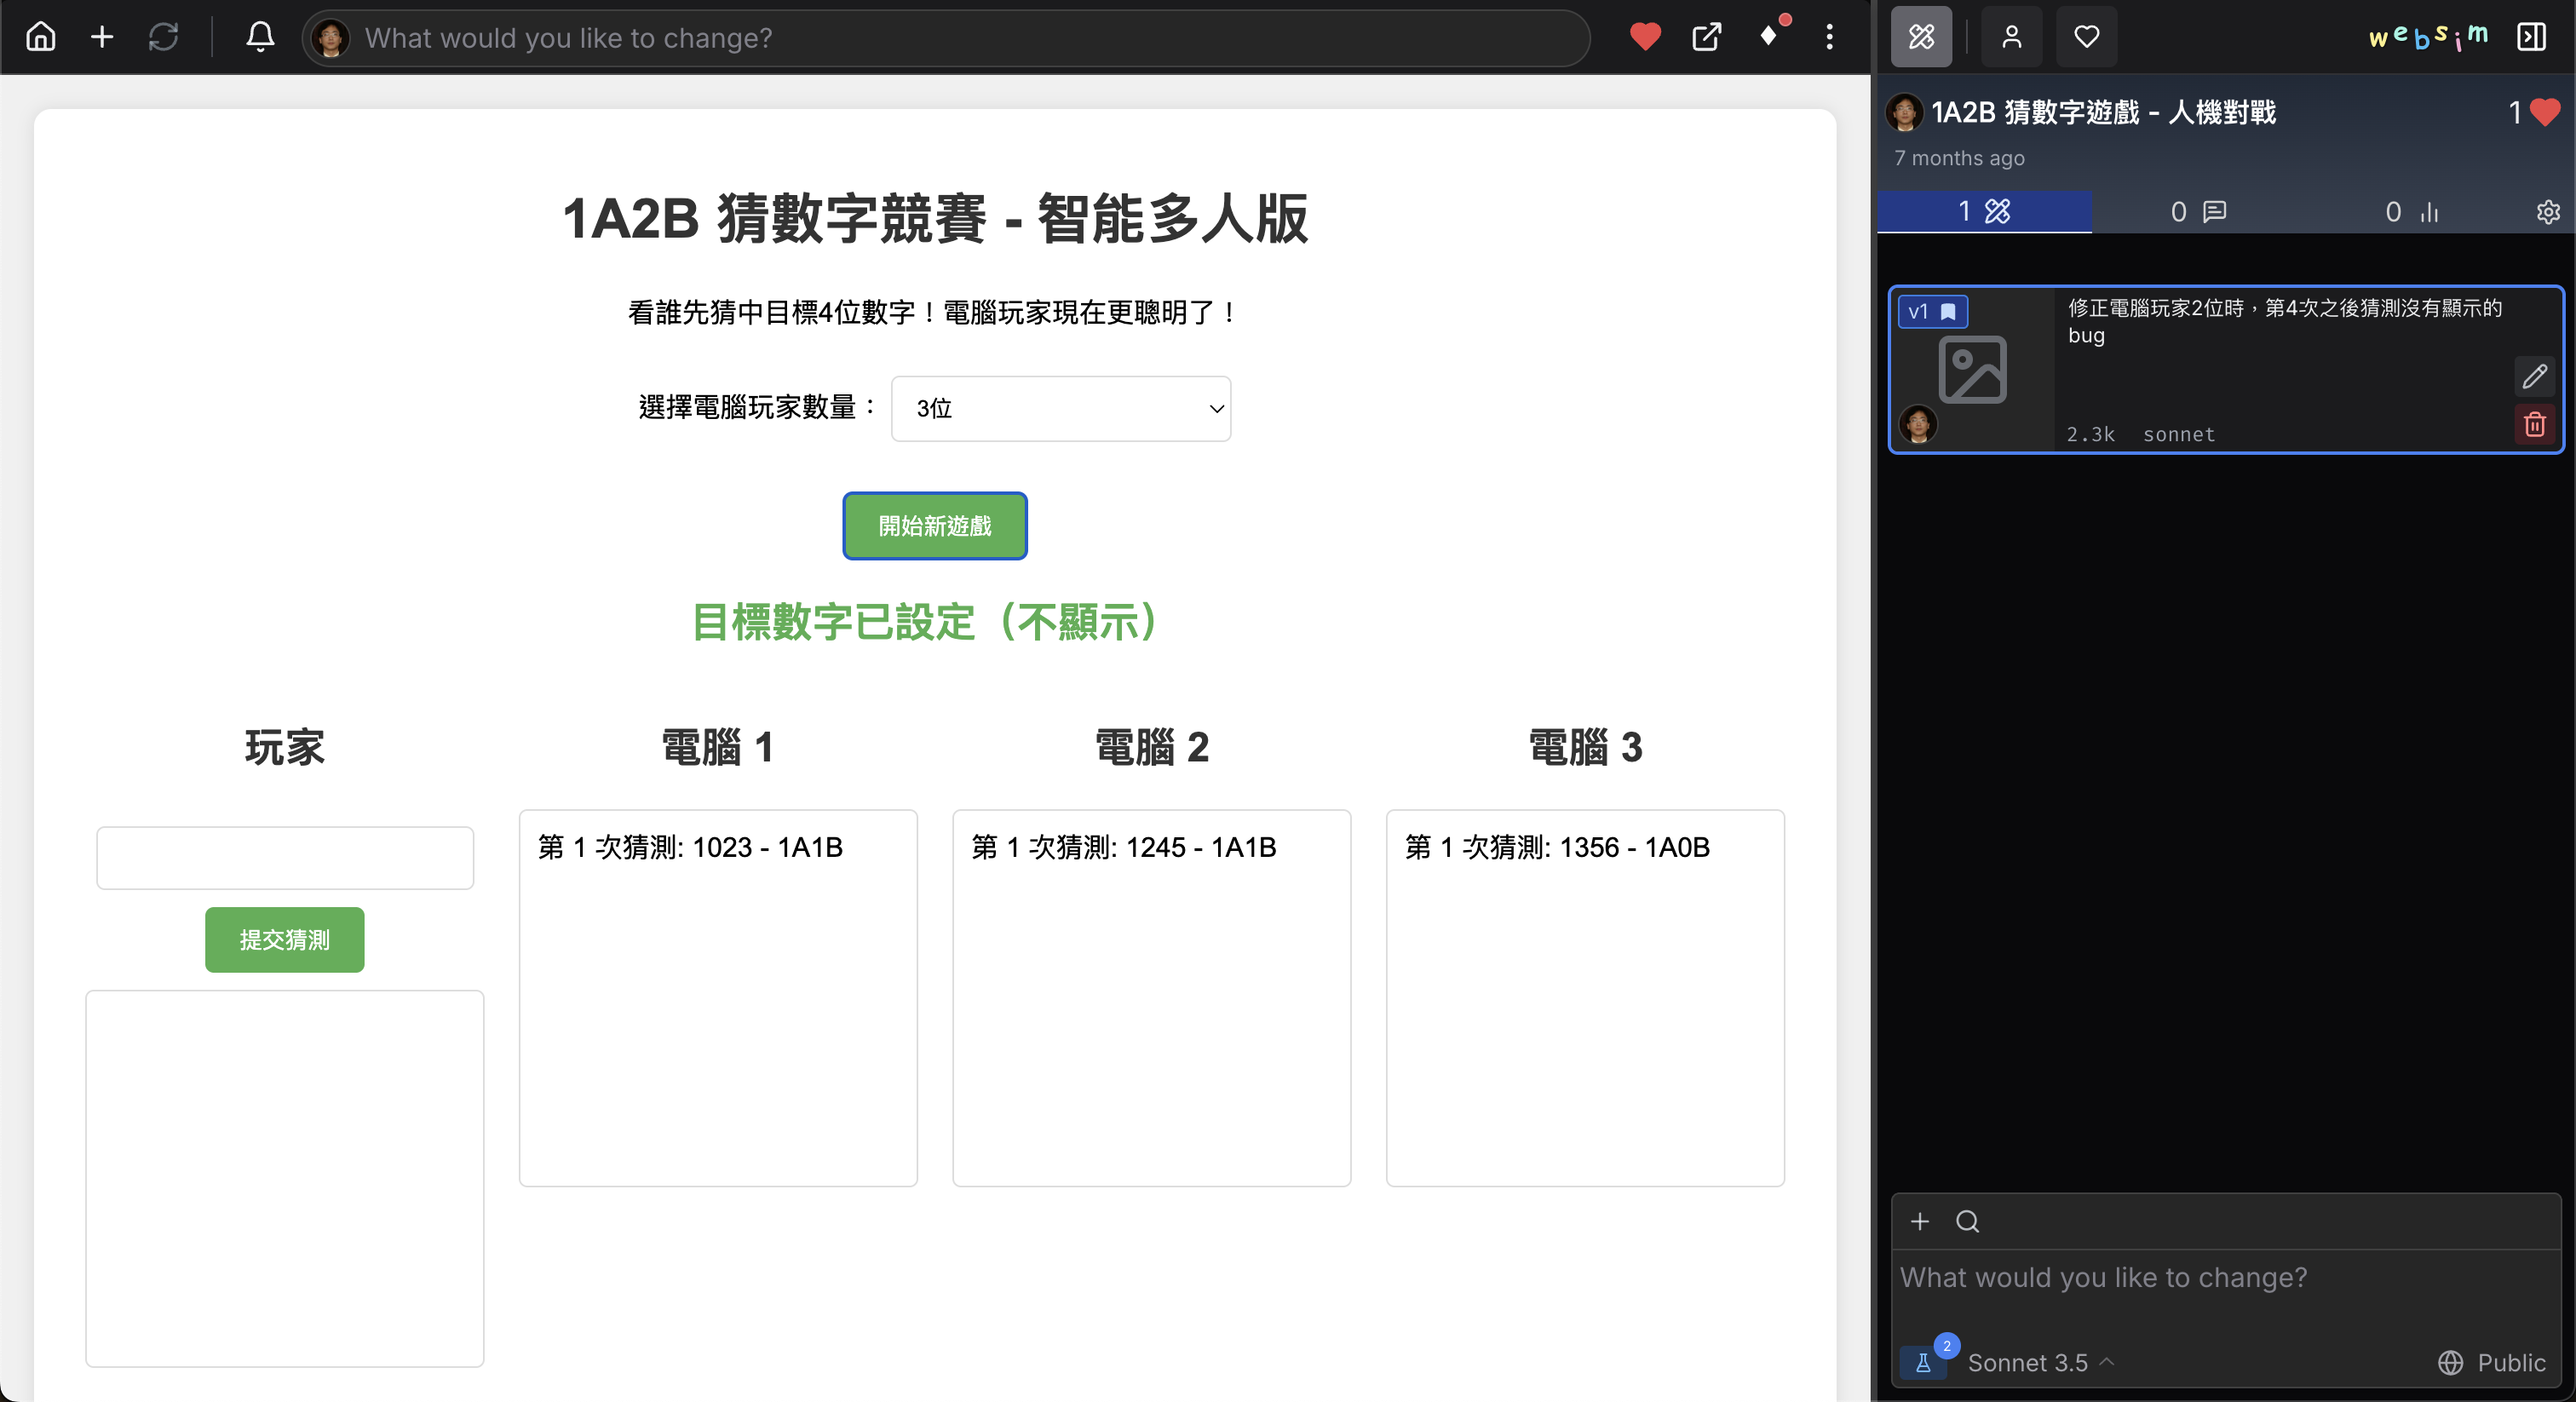Collapse the sidebar panel icon
The height and width of the screenshot is (1402, 2576).
tap(2531, 37)
